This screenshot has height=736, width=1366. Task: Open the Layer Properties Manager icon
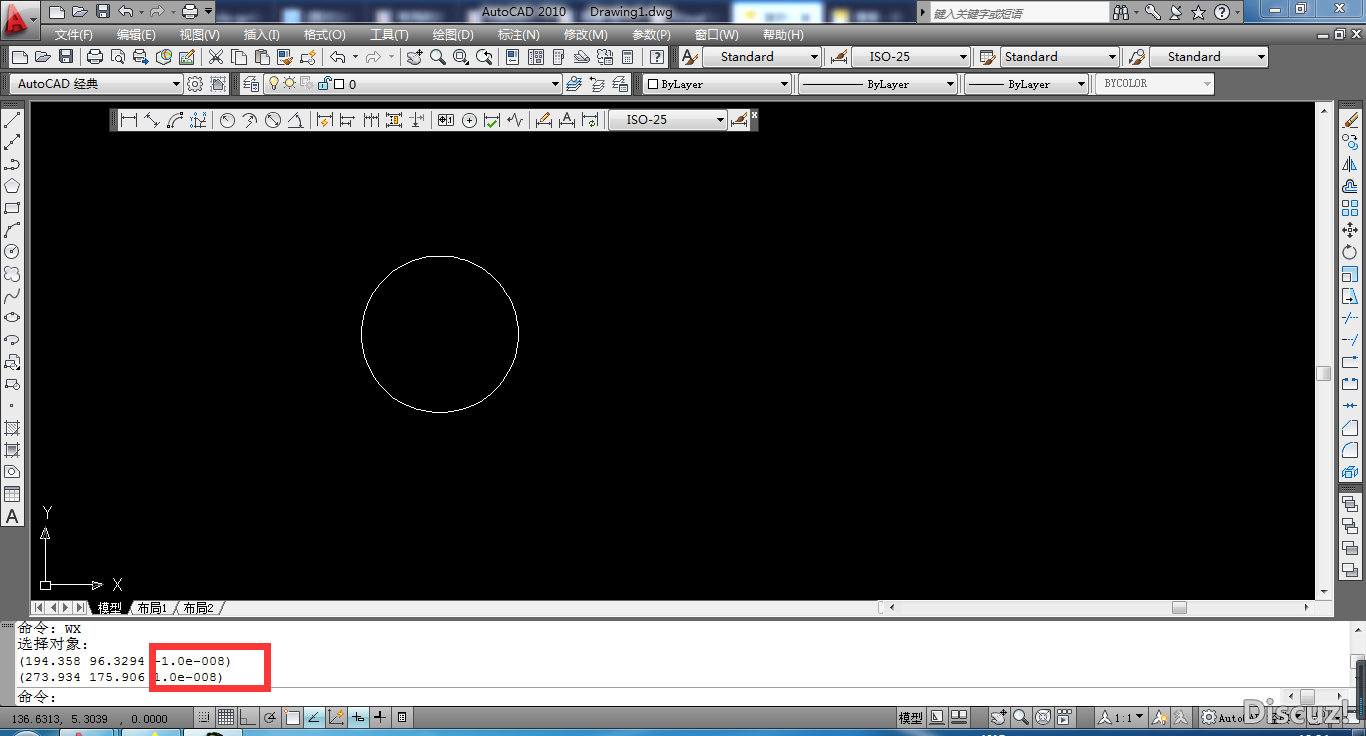pos(251,84)
